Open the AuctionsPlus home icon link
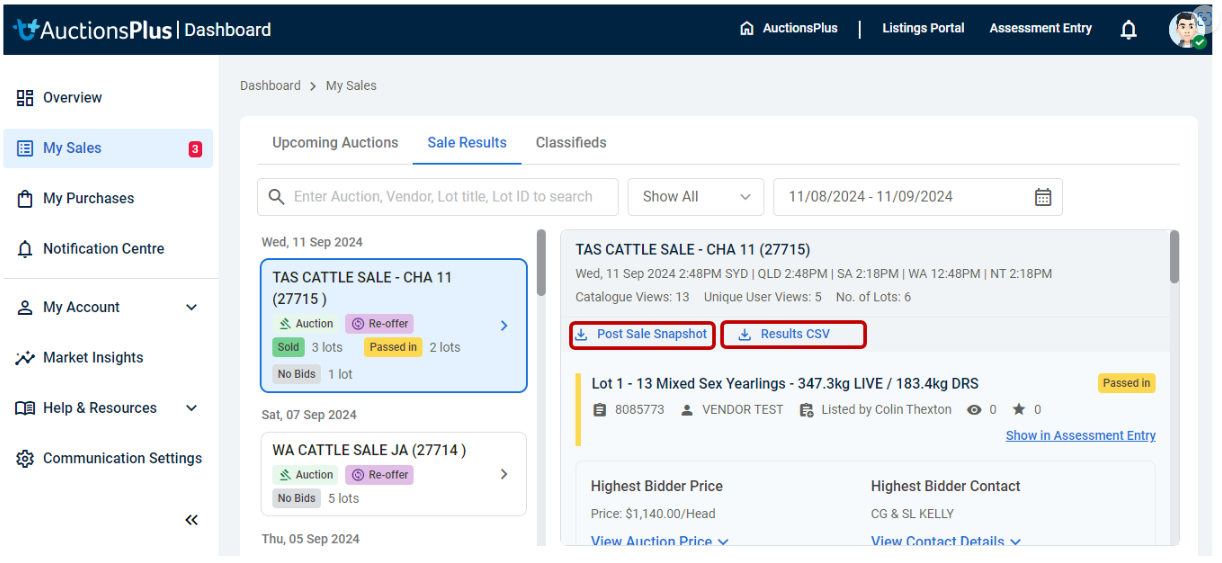The height and width of the screenshot is (563, 1222). [x=746, y=28]
